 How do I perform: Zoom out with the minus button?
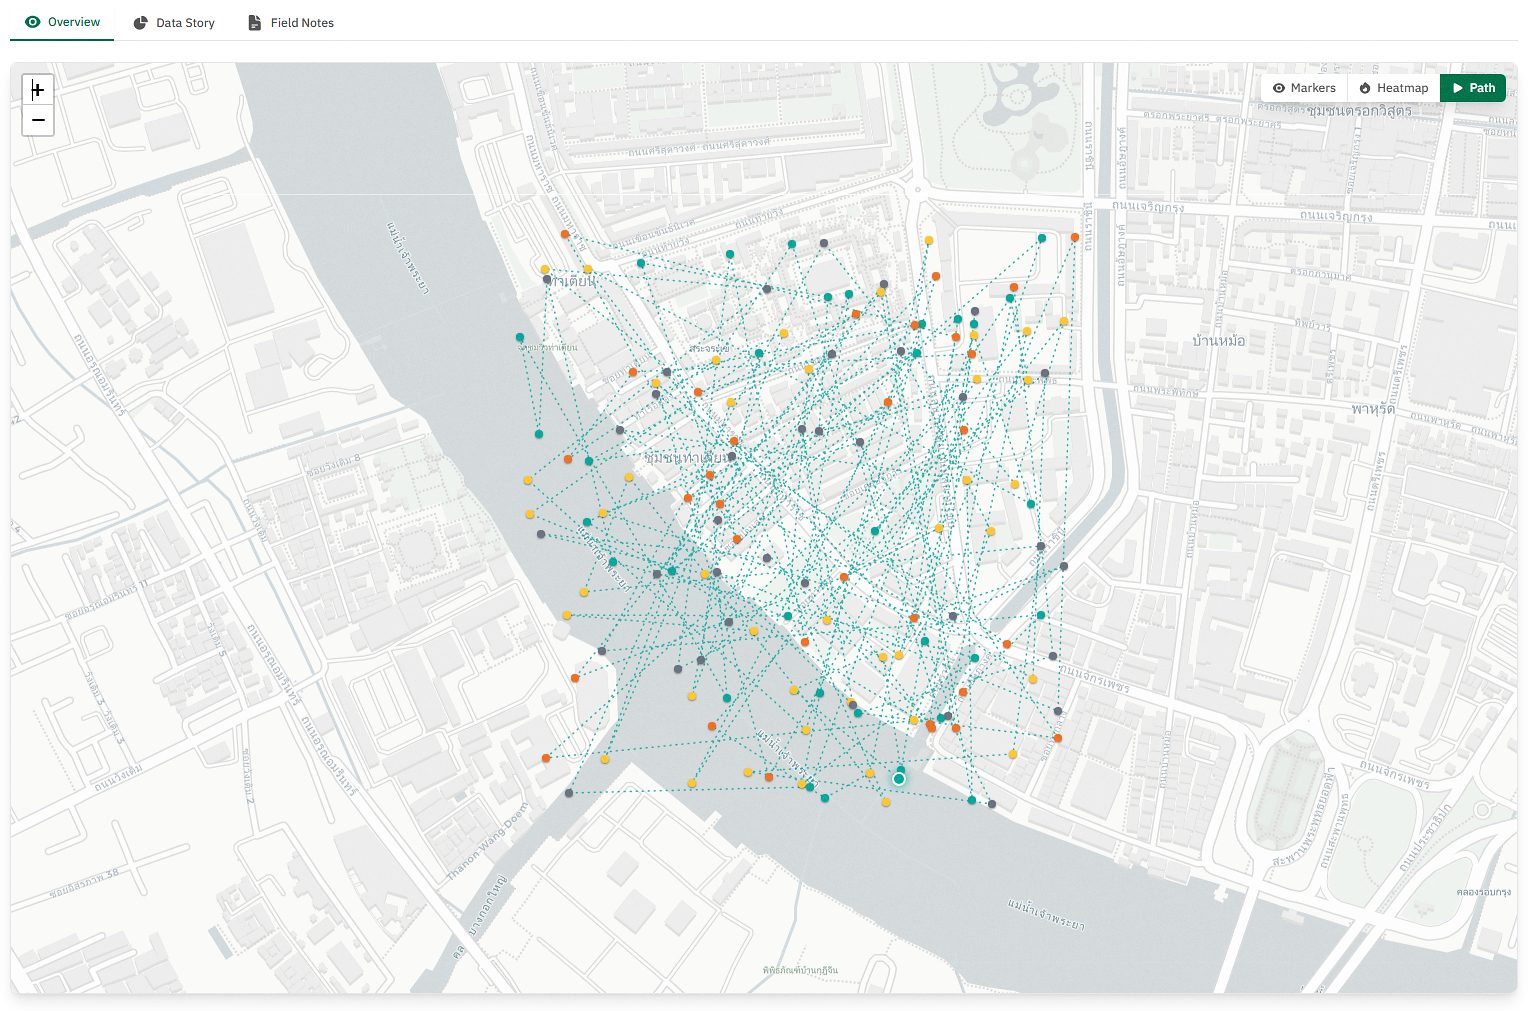[38, 120]
